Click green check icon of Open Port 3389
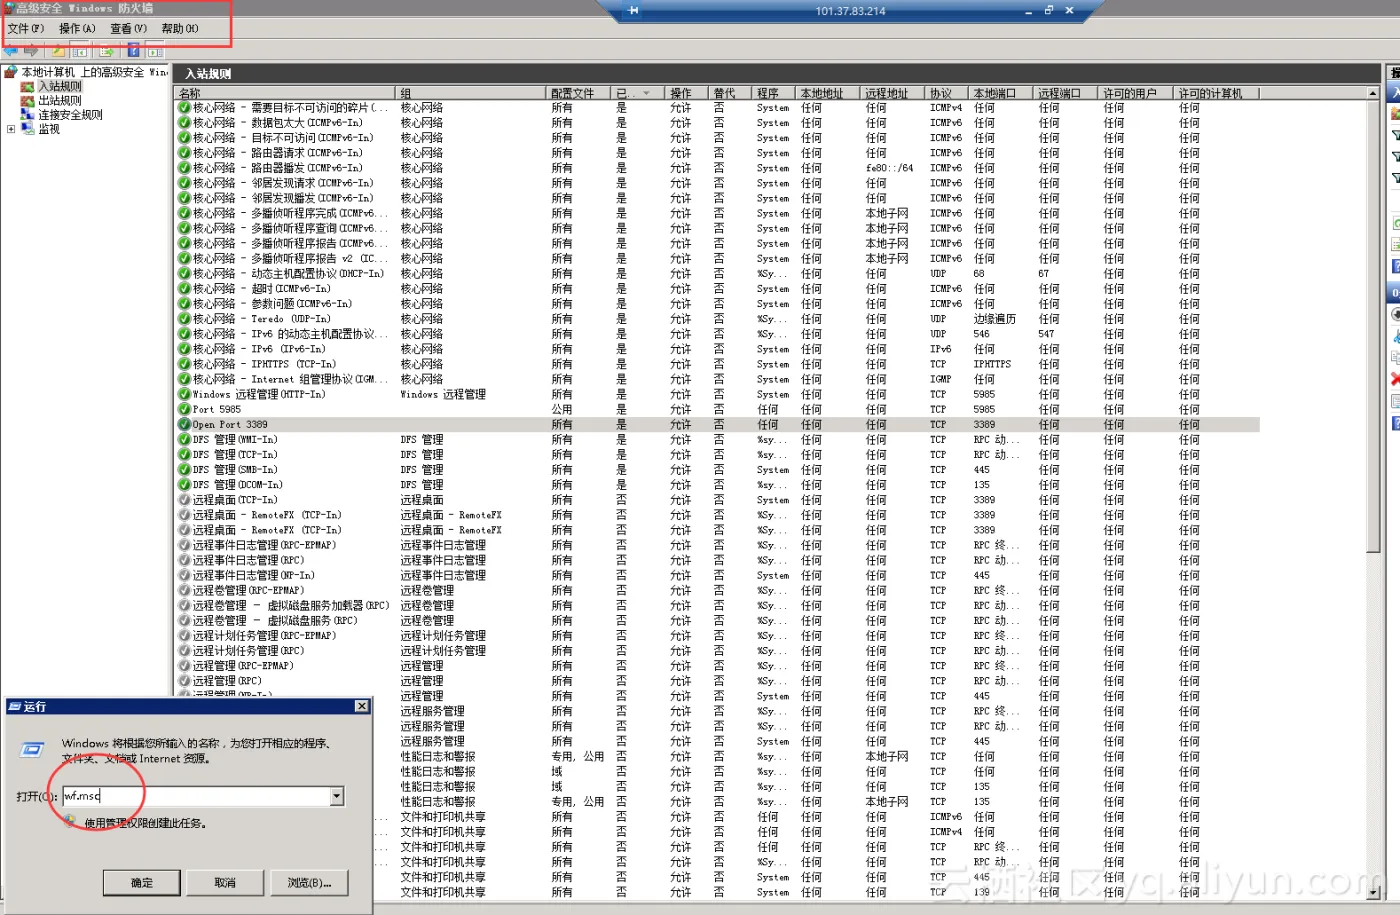 [x=184, y=424]
